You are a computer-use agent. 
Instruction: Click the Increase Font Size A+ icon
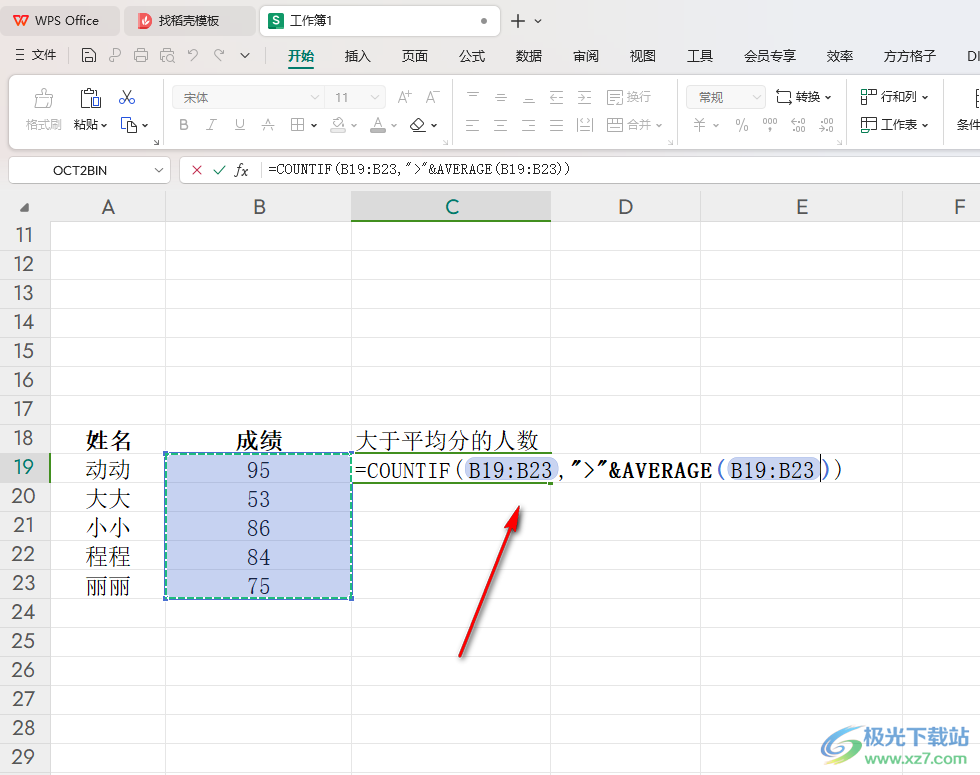[404, 97]
